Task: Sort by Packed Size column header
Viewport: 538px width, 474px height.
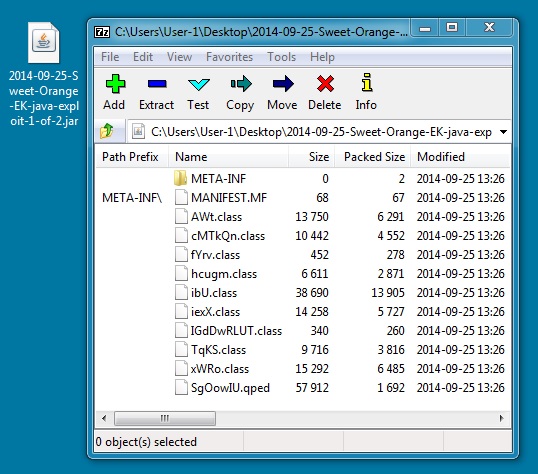Action: click(x=374, y=157)
